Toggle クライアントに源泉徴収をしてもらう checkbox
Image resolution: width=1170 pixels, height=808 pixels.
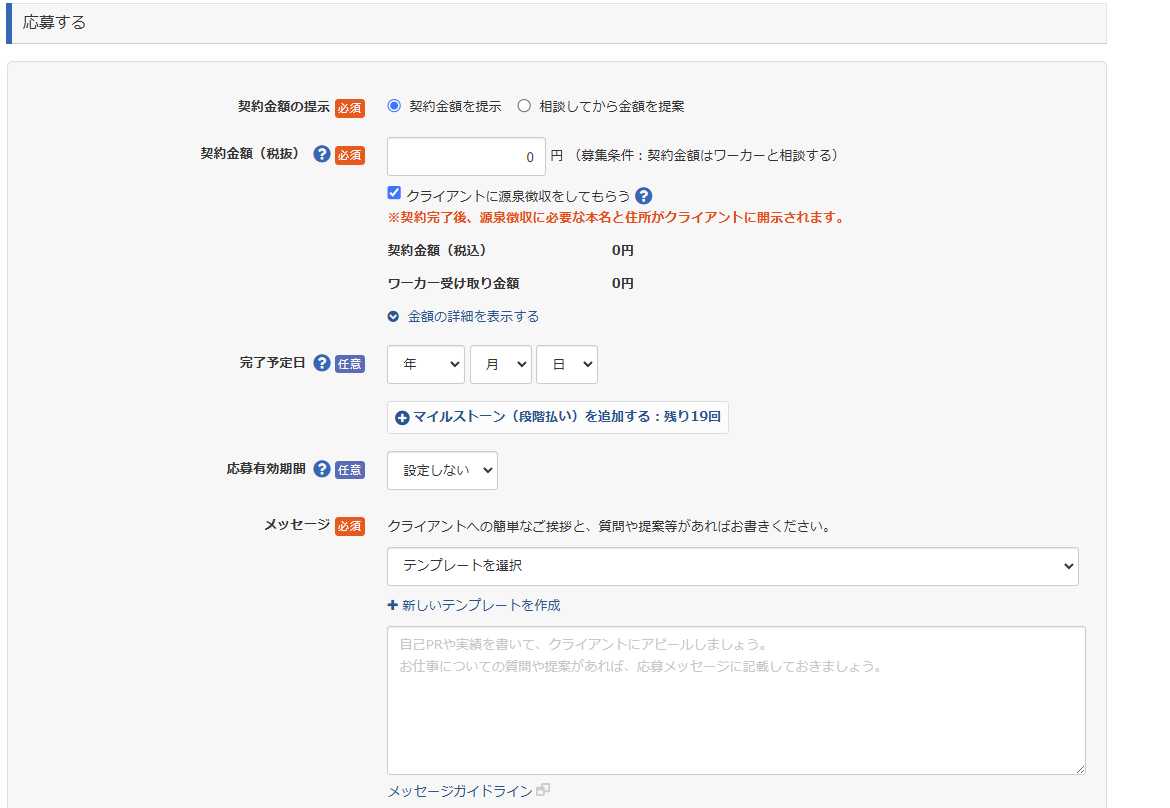click(394, 193)
